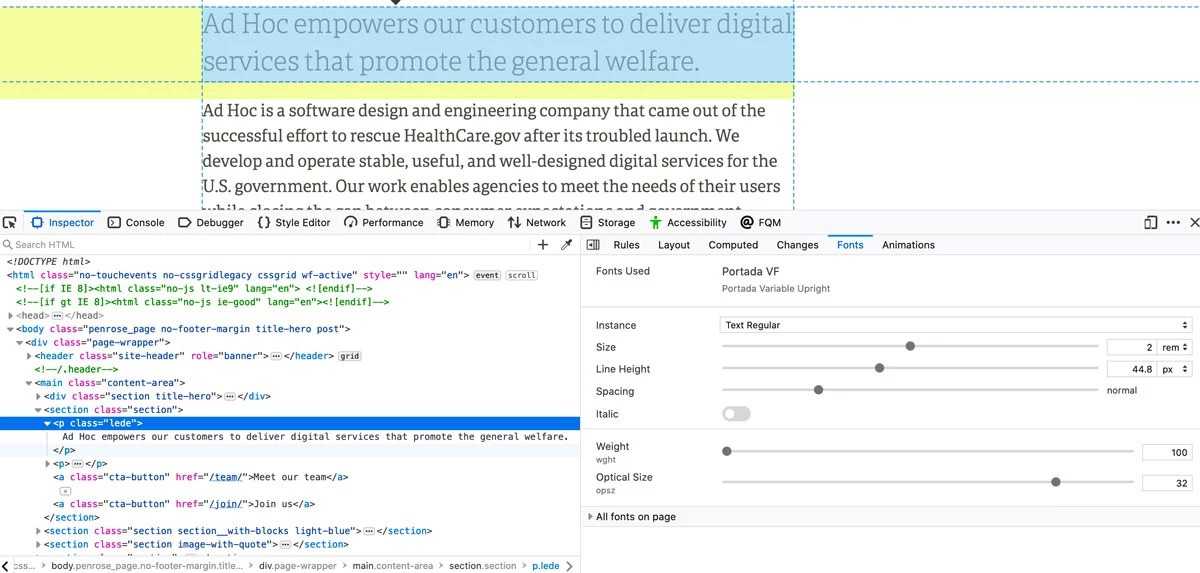Open the Size unit rem dropdown

click(x=1174, y=347)
